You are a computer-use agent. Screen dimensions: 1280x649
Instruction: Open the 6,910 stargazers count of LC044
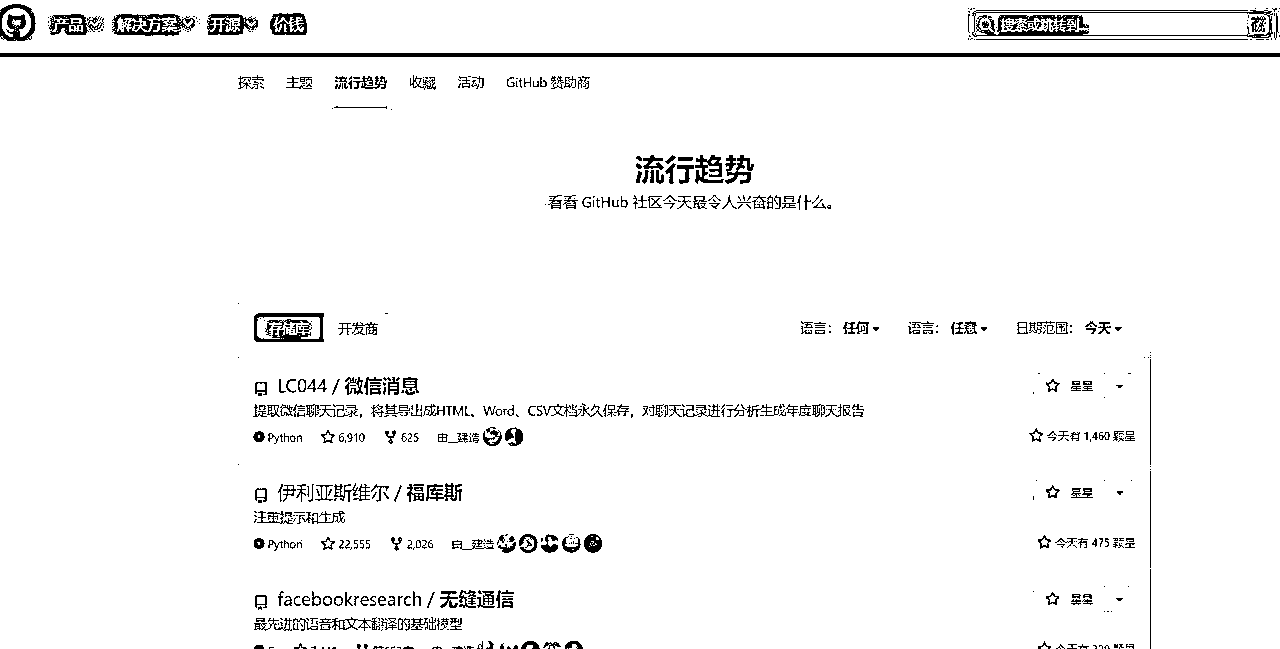[x=343, y=437]
